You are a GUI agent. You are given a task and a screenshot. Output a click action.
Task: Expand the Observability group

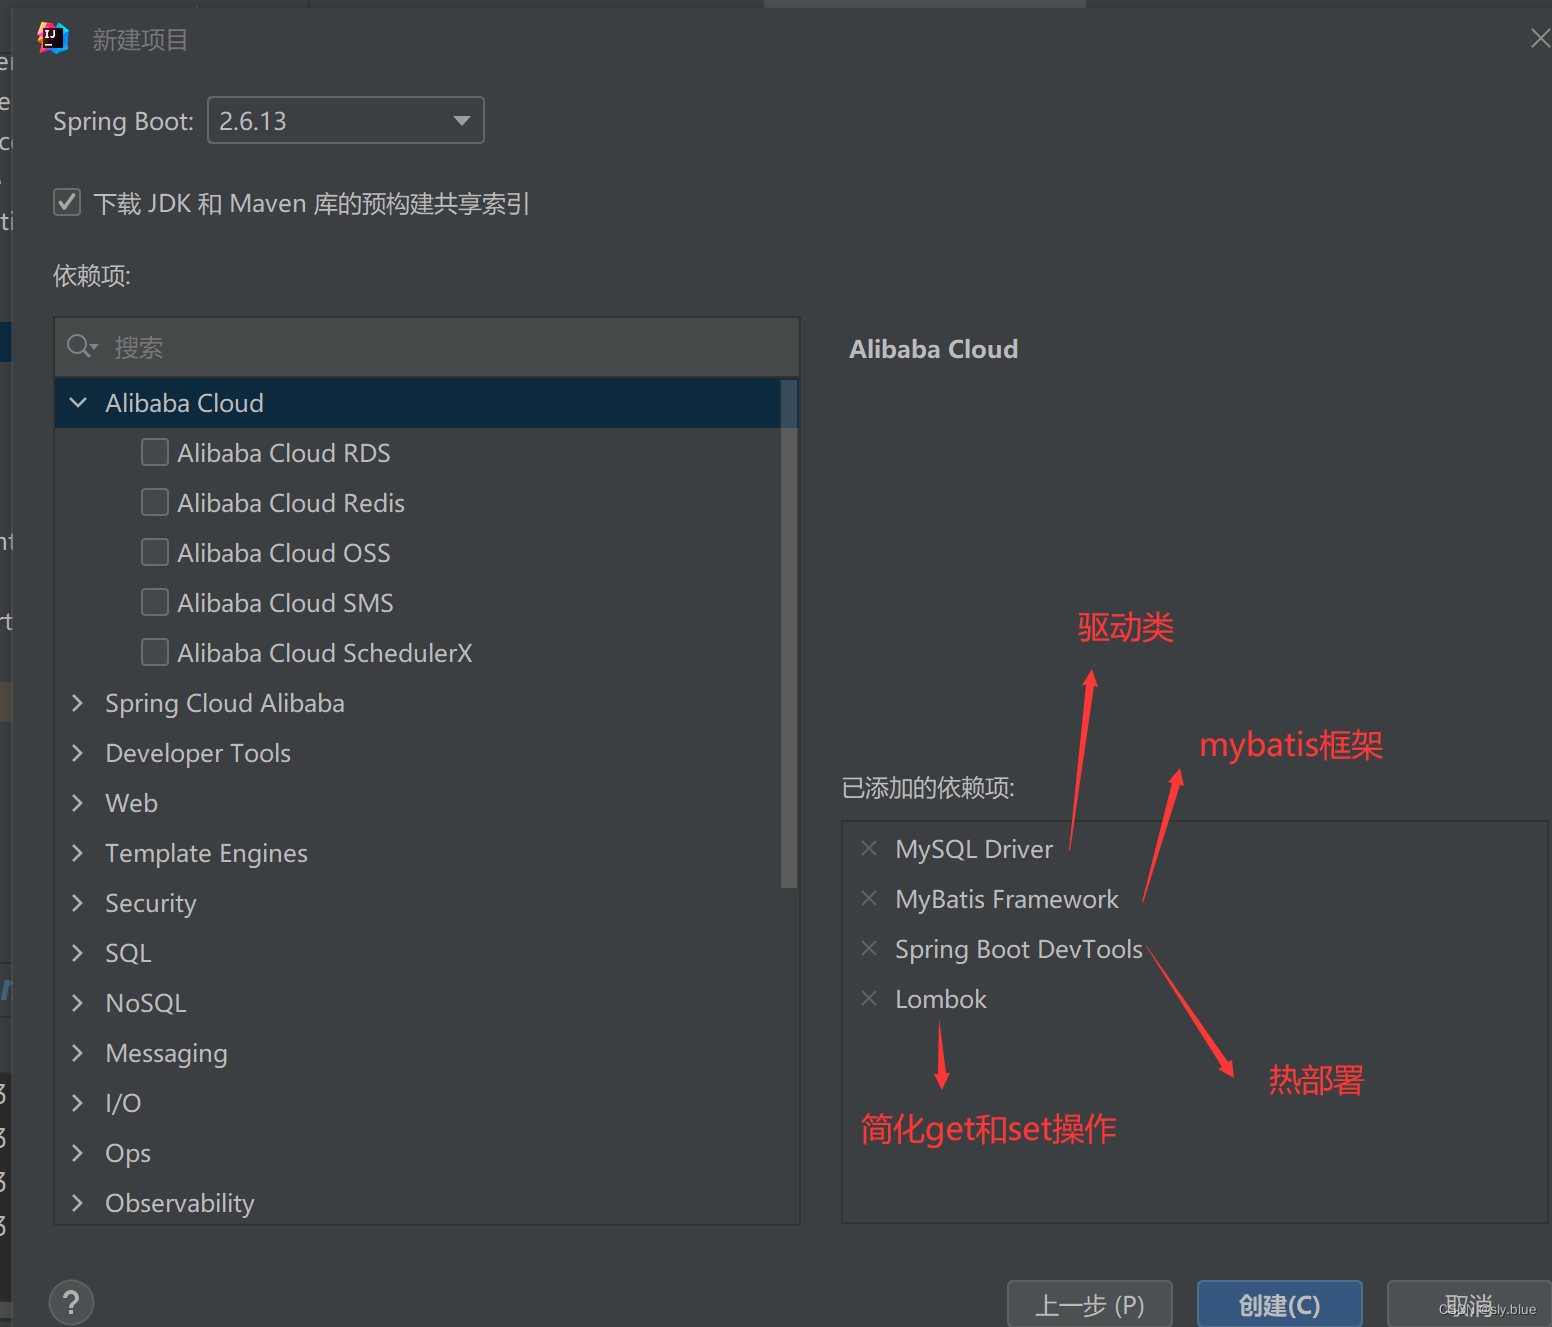(x=78, y=1203)
